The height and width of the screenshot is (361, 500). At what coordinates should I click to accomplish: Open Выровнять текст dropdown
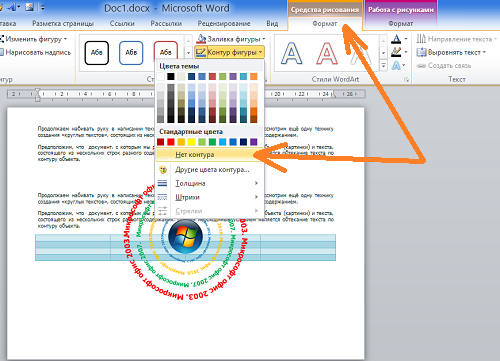451,52
